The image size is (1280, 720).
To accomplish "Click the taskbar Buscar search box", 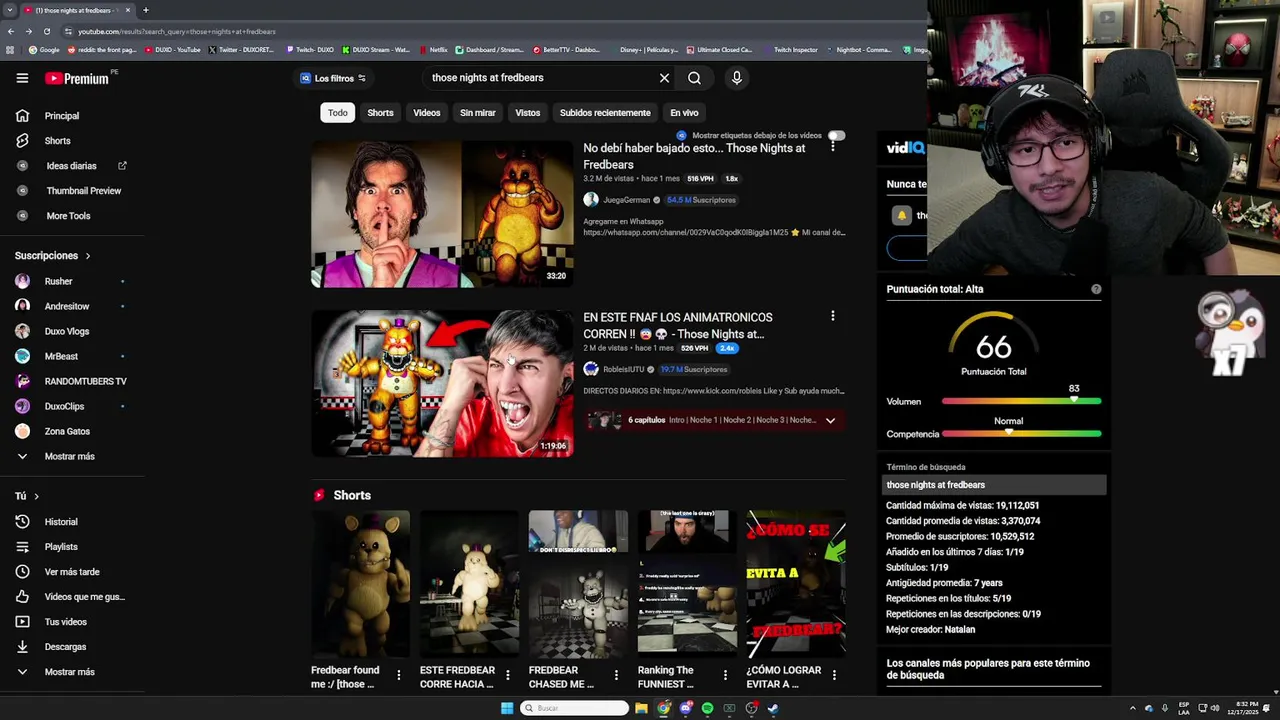I will click(575, 708).
